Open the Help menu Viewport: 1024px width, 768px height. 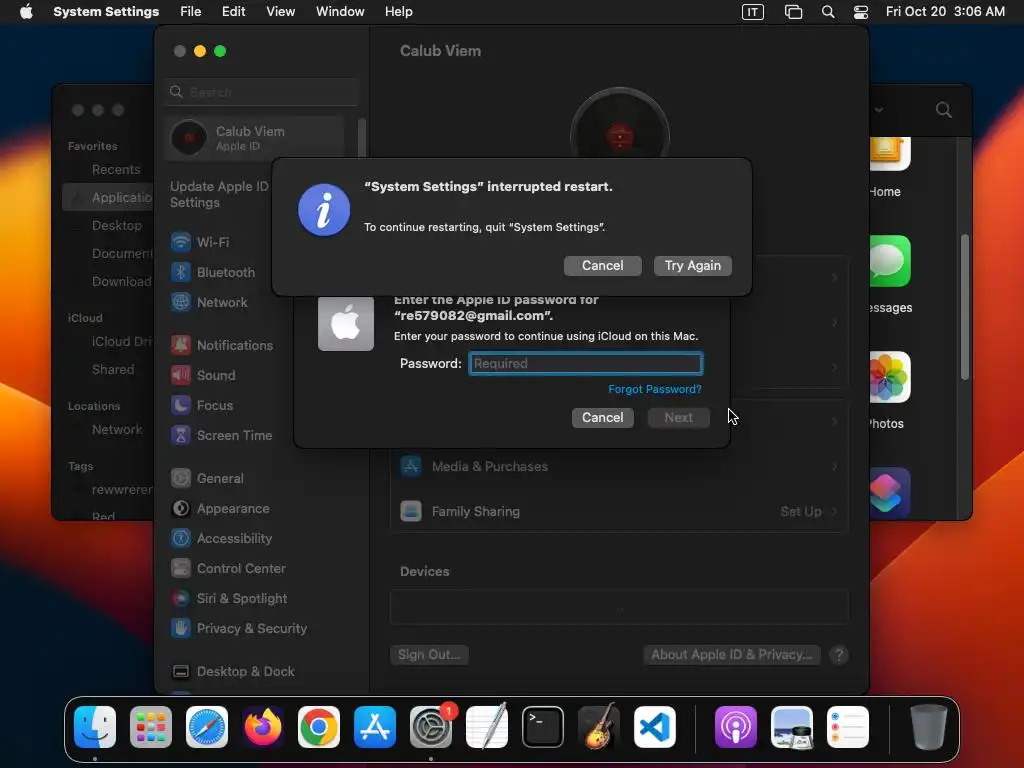398,12
